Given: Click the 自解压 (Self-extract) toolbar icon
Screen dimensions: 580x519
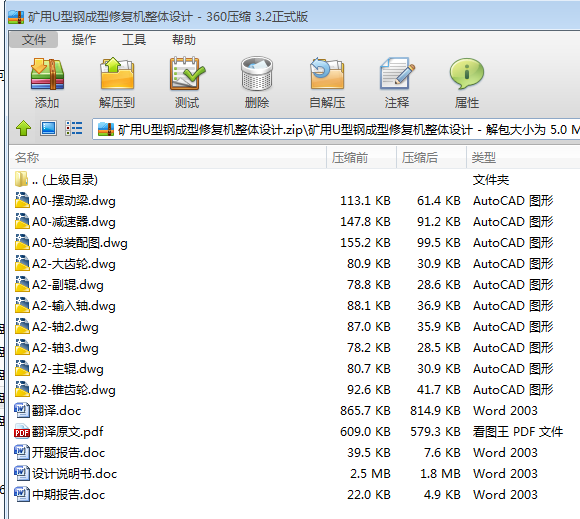Looking at the screenshot, I should (x=327, y=74).
